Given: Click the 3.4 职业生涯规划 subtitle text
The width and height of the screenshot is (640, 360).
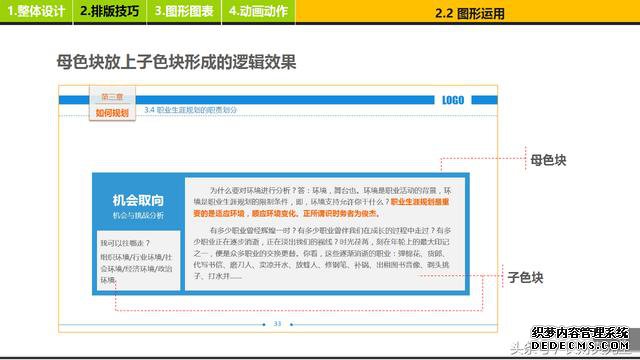Looking at the screenshot, I should [190, 110].
